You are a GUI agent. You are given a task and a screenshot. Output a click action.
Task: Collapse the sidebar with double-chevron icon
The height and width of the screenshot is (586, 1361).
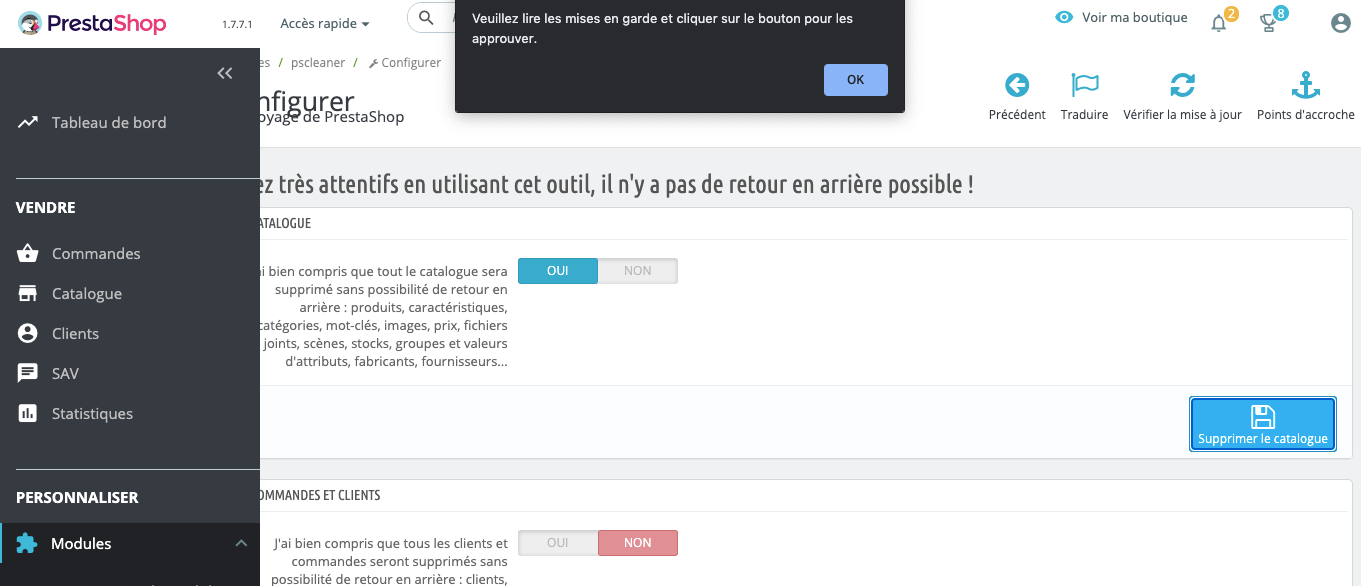225,73
